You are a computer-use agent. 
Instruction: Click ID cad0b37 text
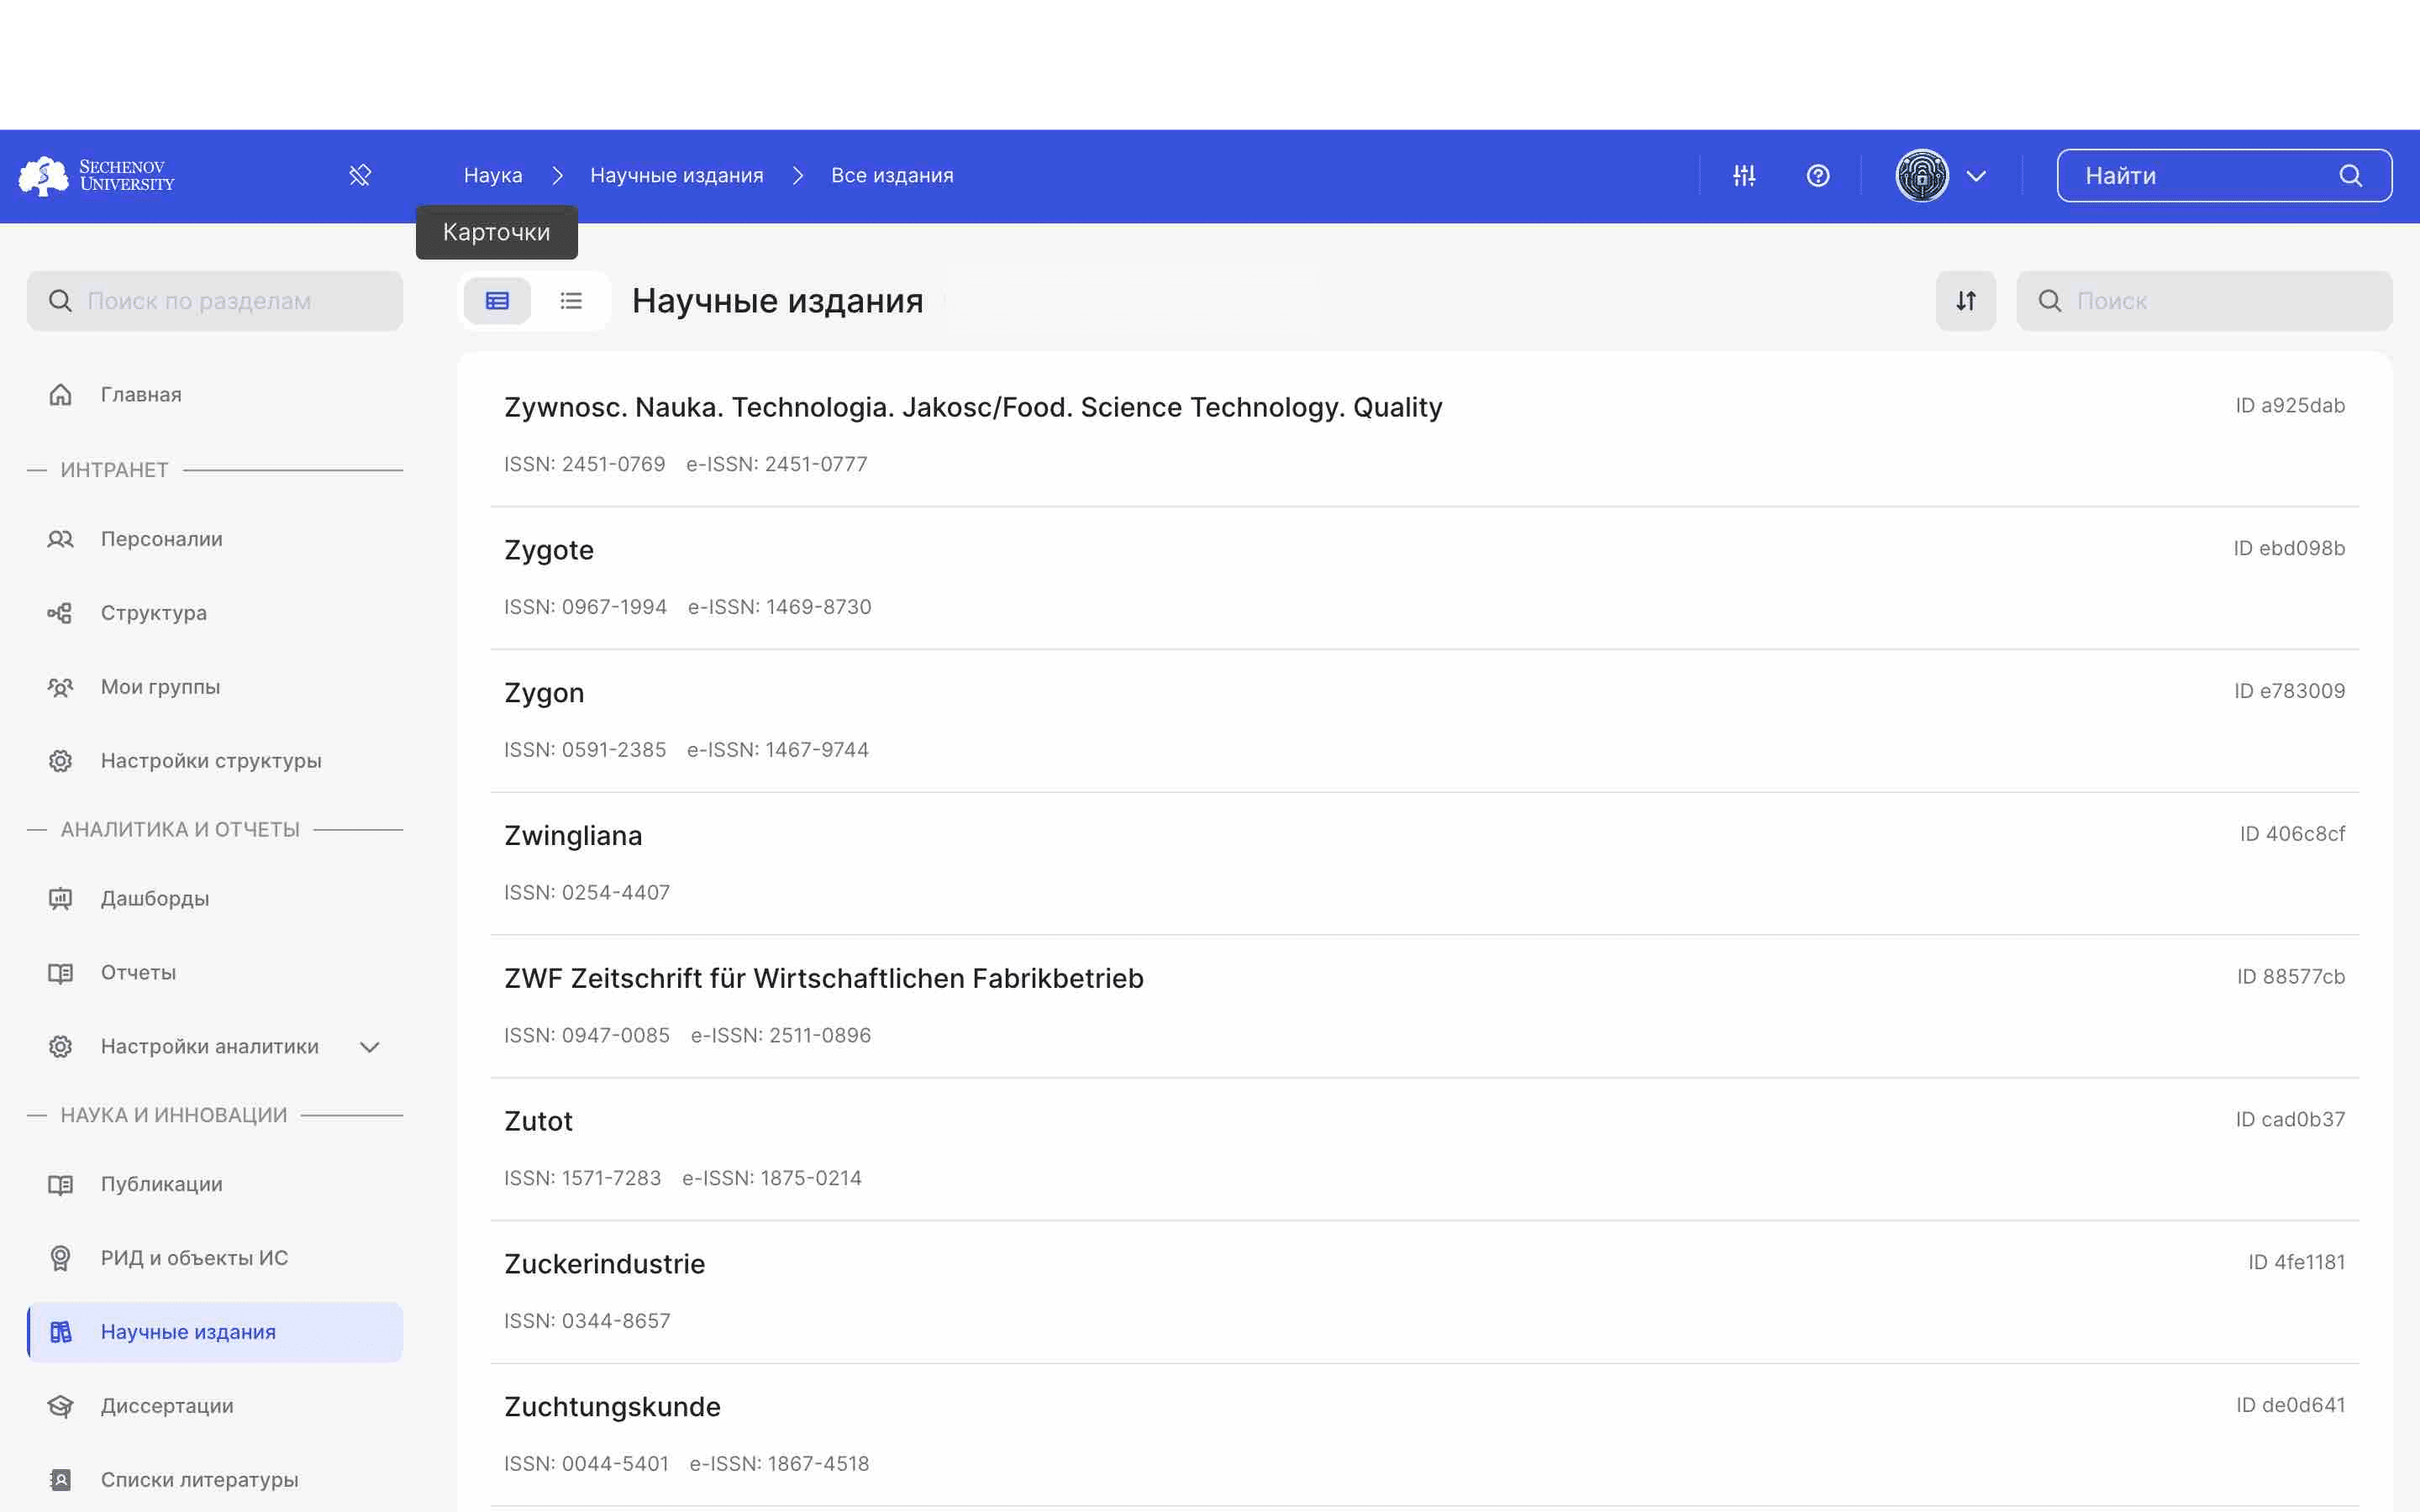pyautogui.click(x=2290, y=1120)
